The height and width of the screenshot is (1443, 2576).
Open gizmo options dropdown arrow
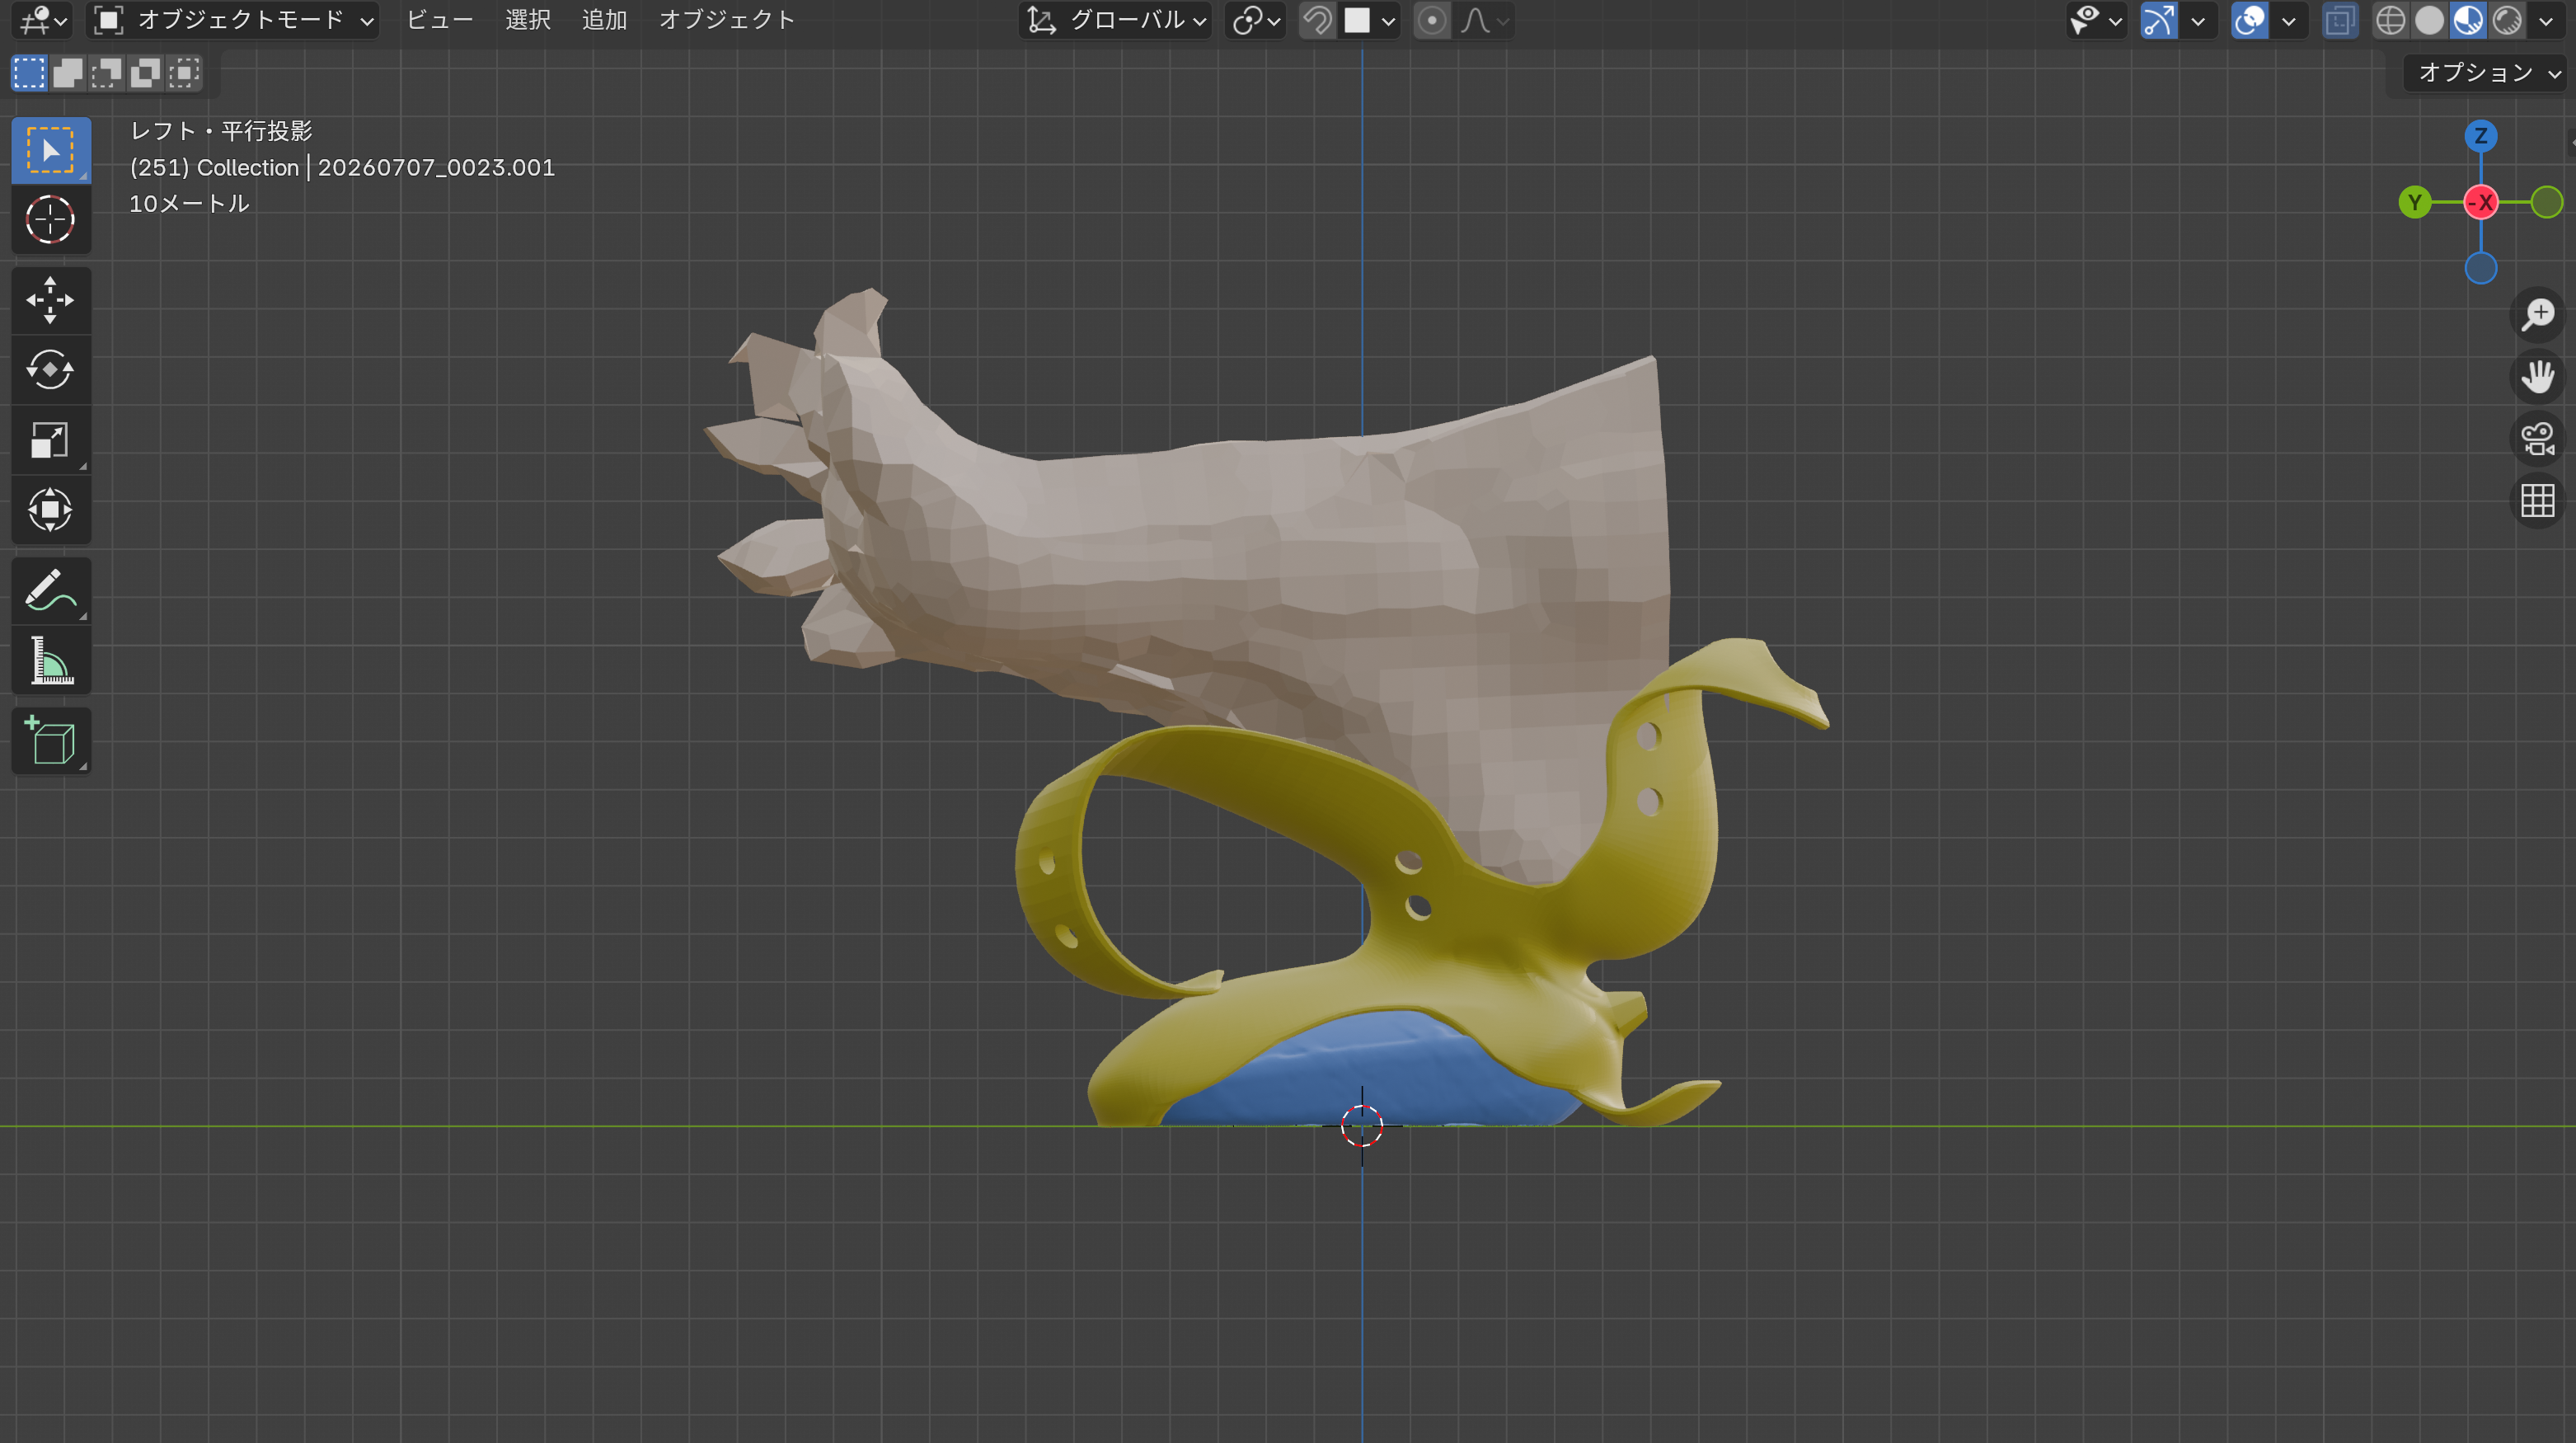click(2198, 20)
